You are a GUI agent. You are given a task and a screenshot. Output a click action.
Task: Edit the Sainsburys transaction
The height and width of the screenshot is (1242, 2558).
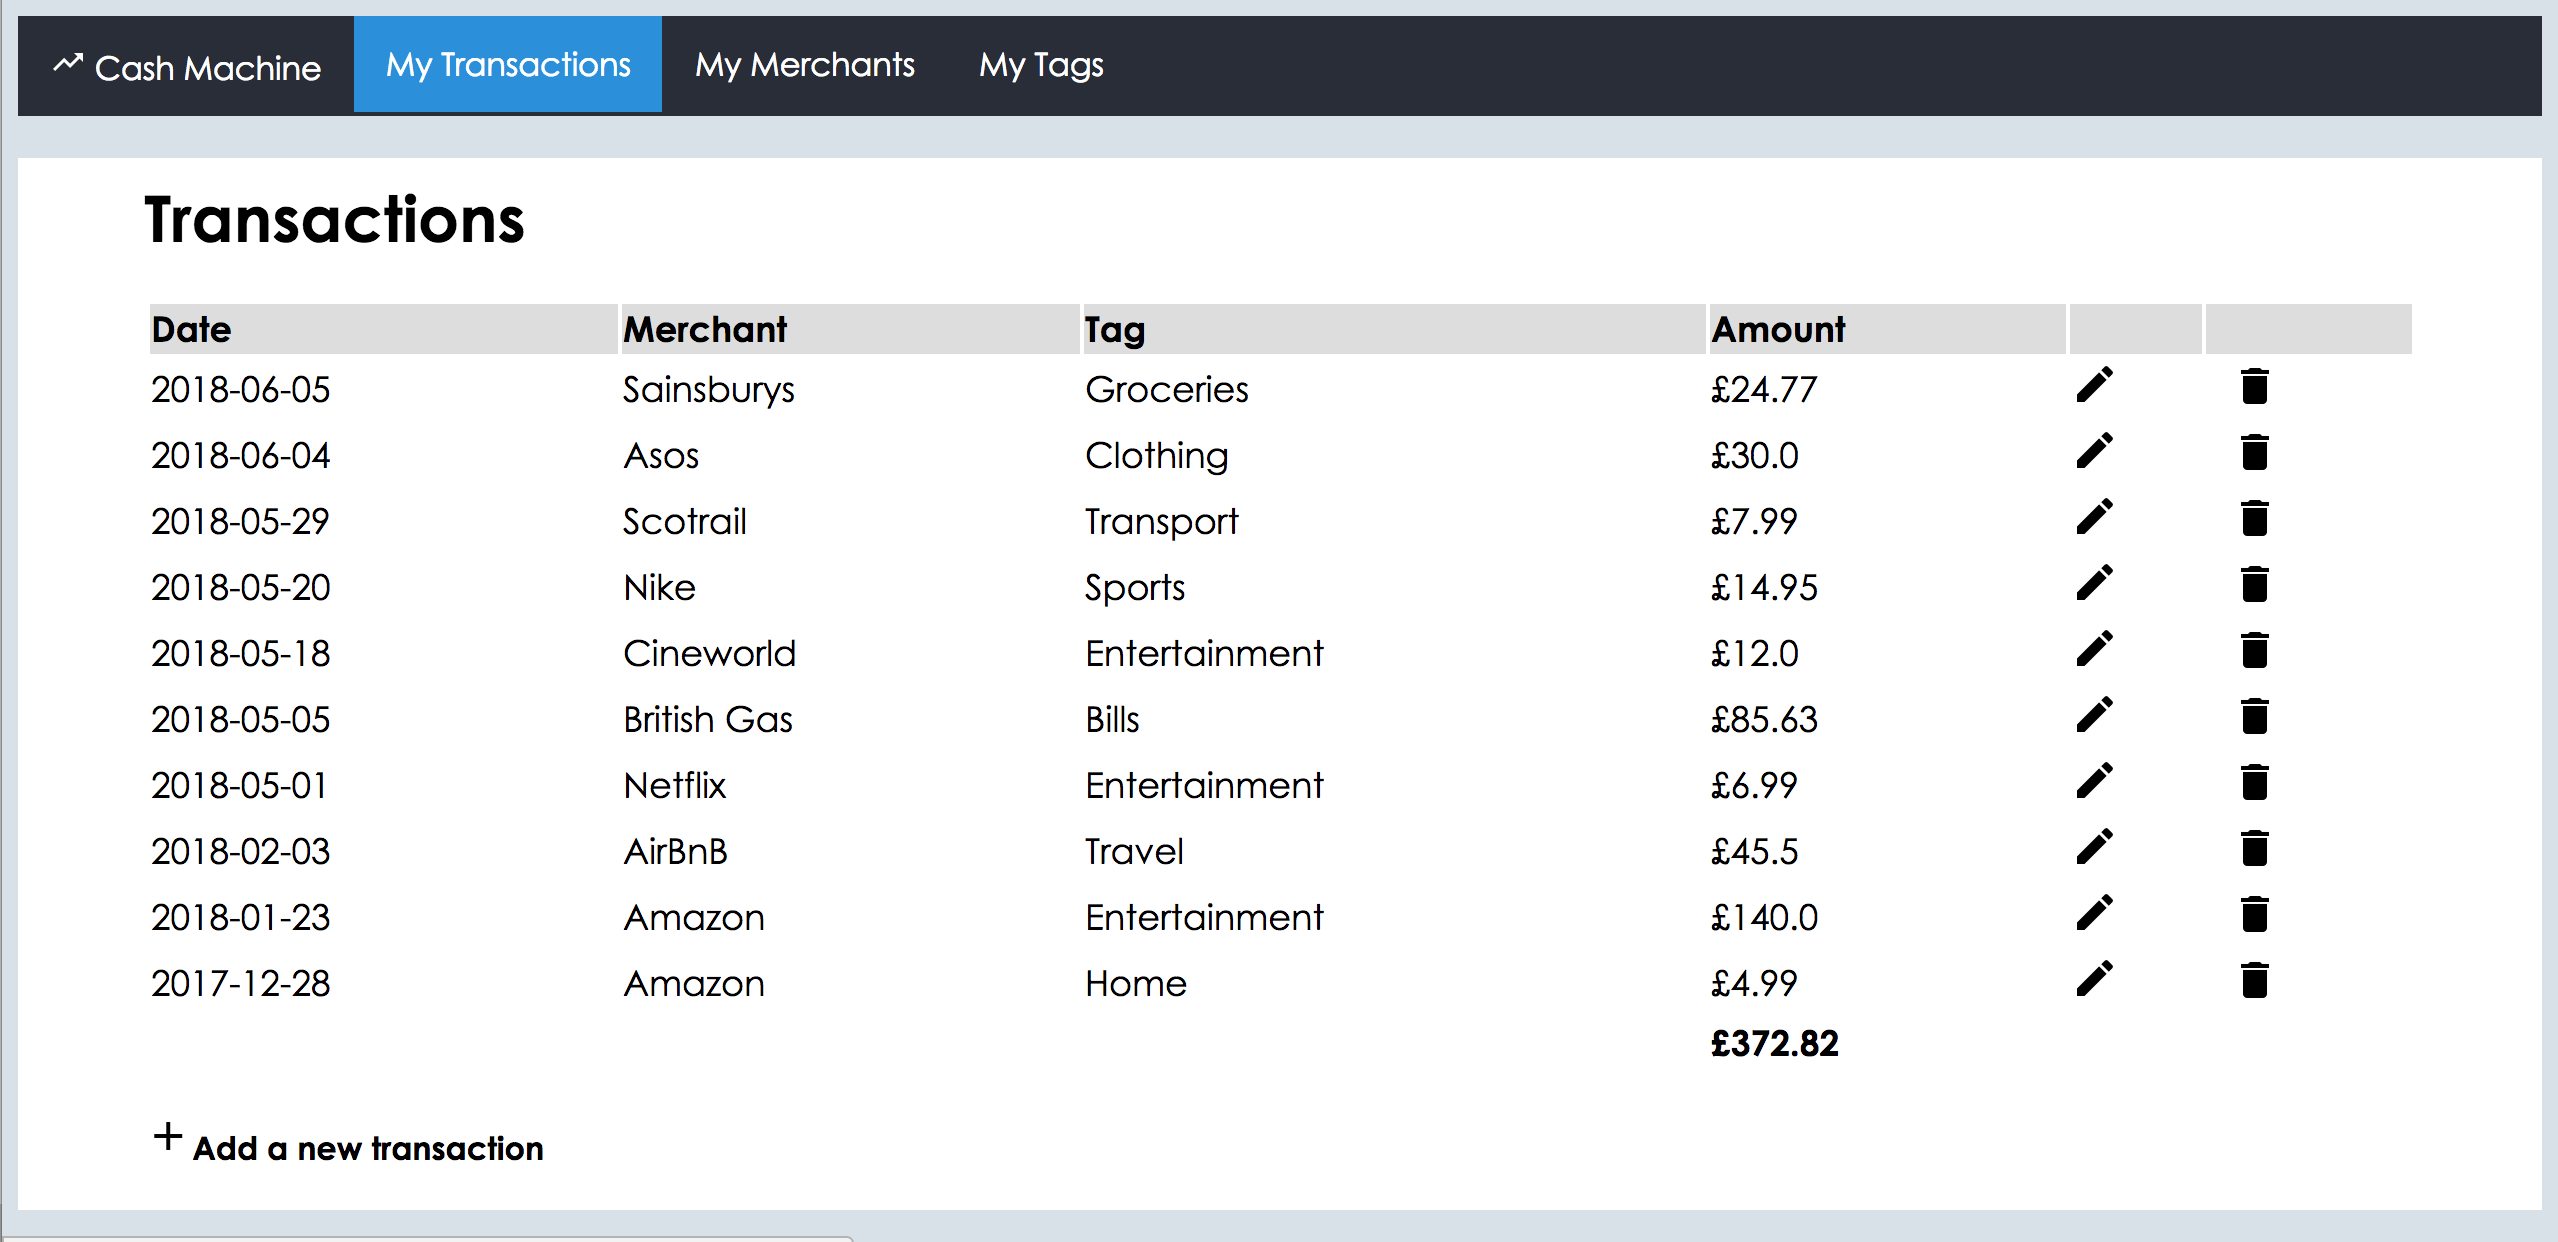point(2094,385)
